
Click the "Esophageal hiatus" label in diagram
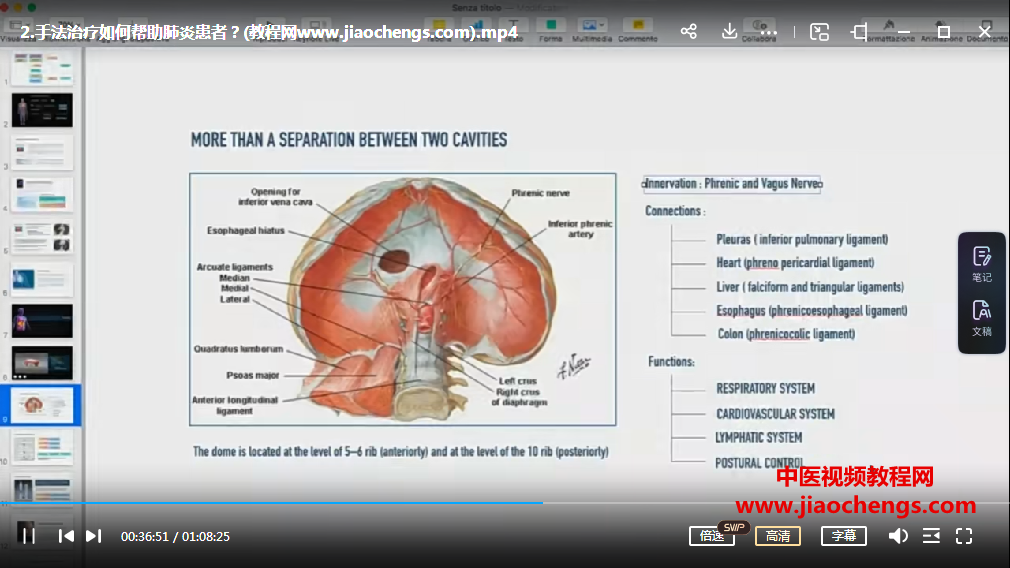(x=245, y=231)
